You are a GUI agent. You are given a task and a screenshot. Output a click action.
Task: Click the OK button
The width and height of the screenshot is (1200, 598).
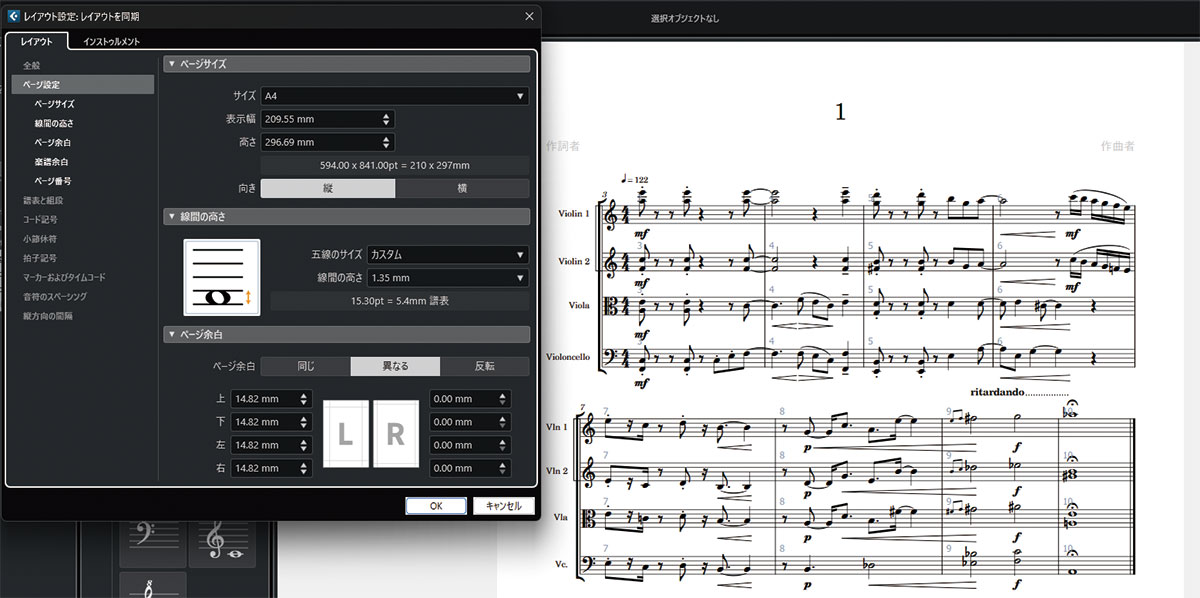tap(436, 506)
